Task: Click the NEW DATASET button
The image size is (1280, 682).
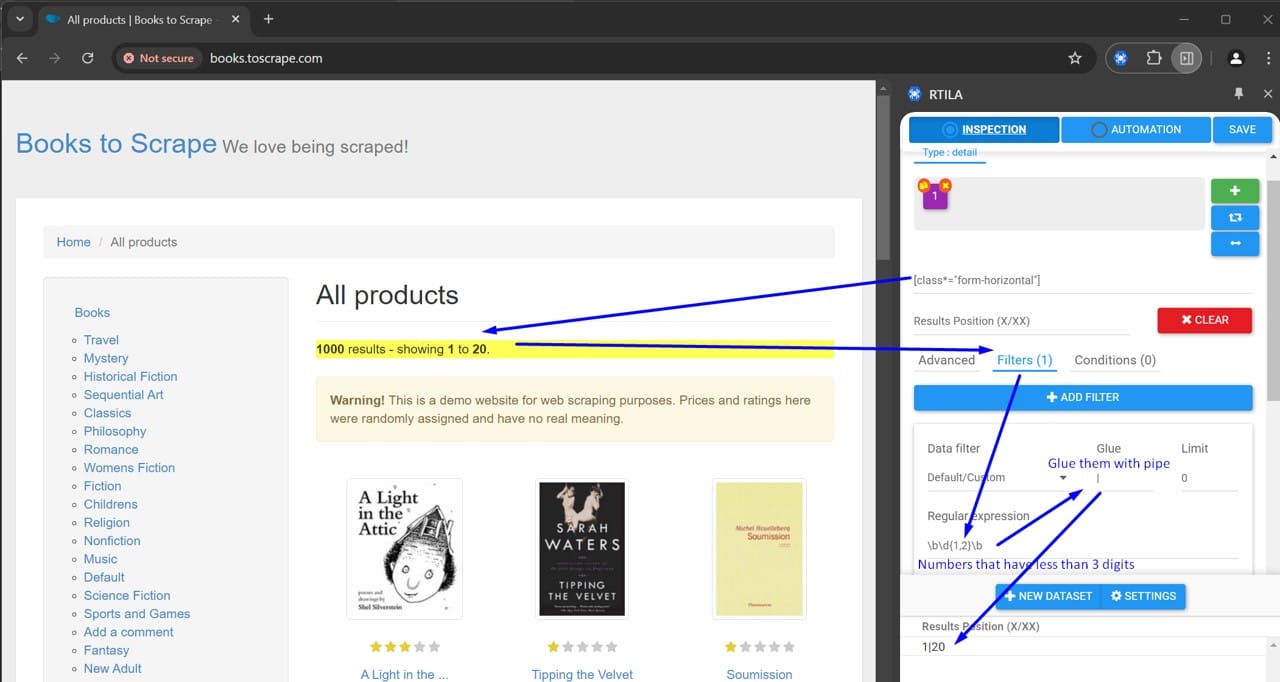Action: tap(1048, 596)
